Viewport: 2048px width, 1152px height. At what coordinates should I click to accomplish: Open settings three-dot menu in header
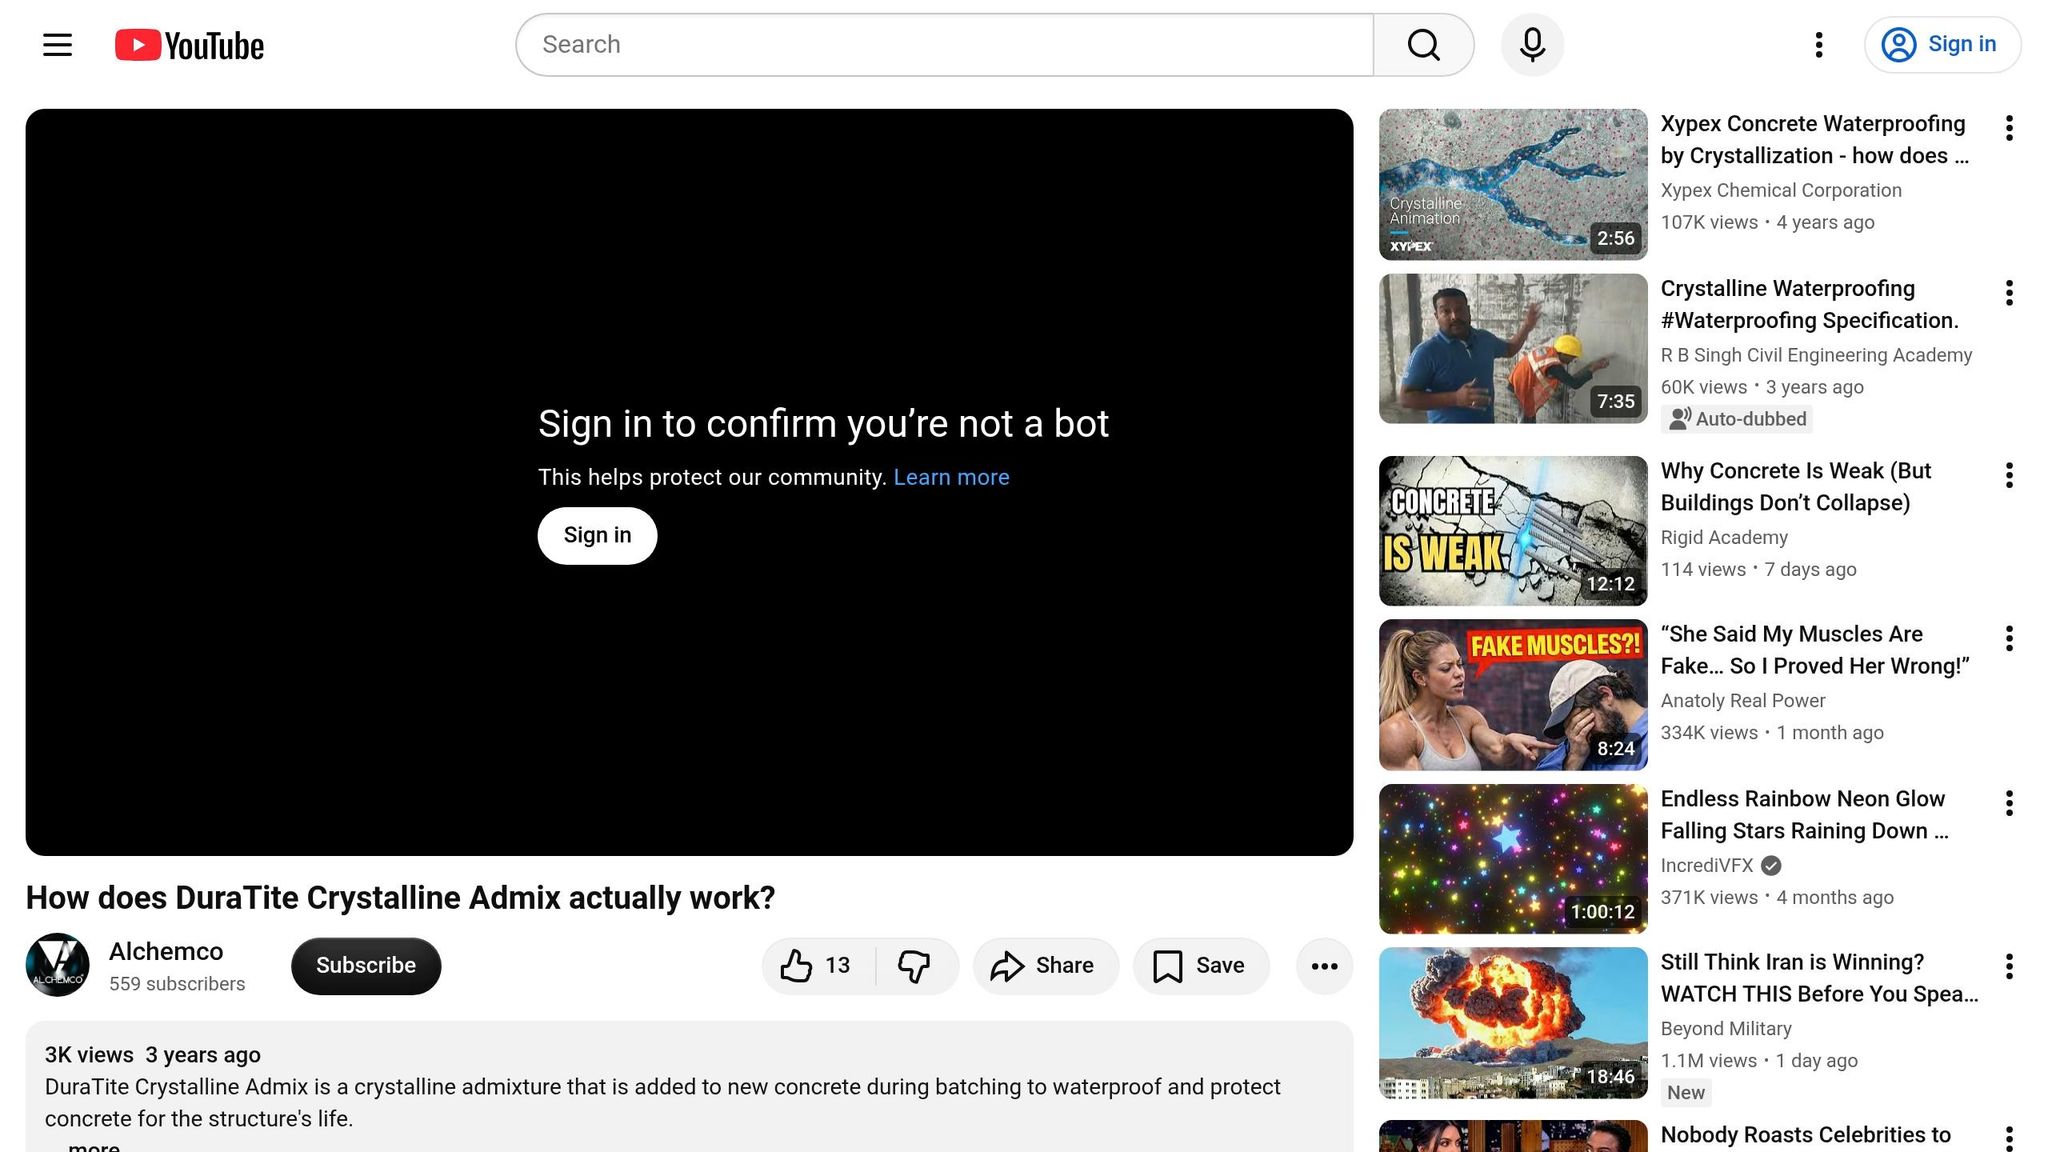pyautogui.click(x=1819, y=45)
